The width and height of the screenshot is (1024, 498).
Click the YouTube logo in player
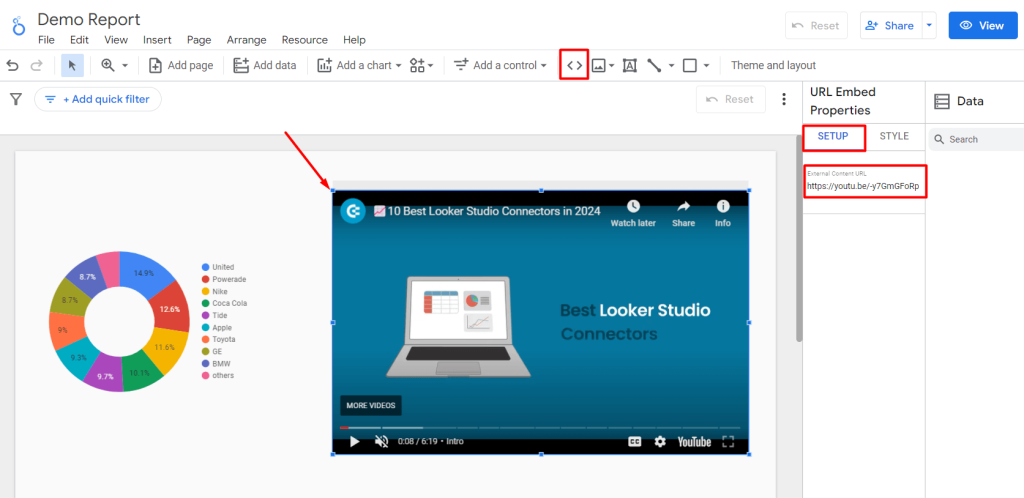694,442
